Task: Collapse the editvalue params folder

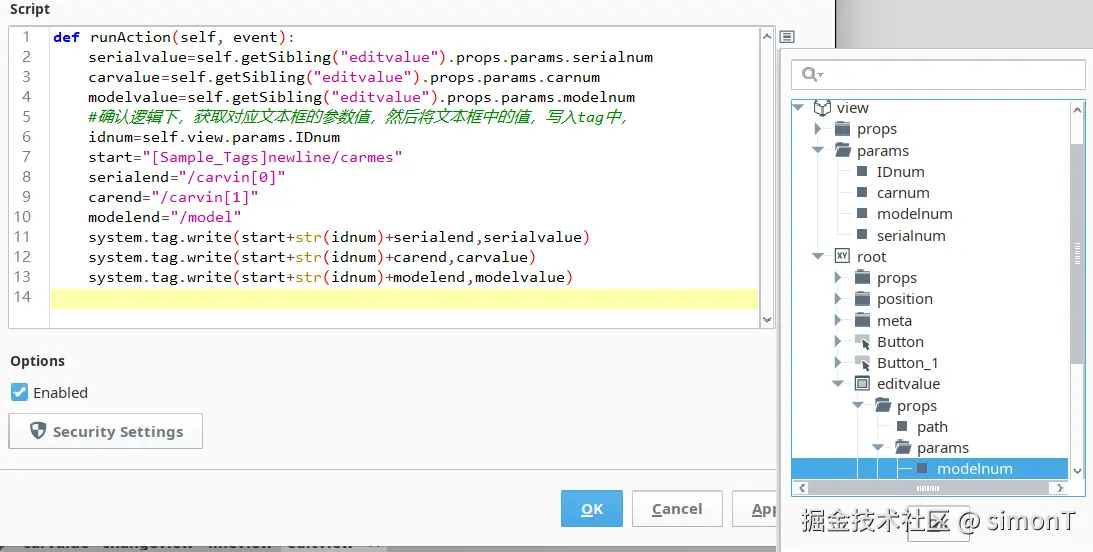Action: pos(878,447)
